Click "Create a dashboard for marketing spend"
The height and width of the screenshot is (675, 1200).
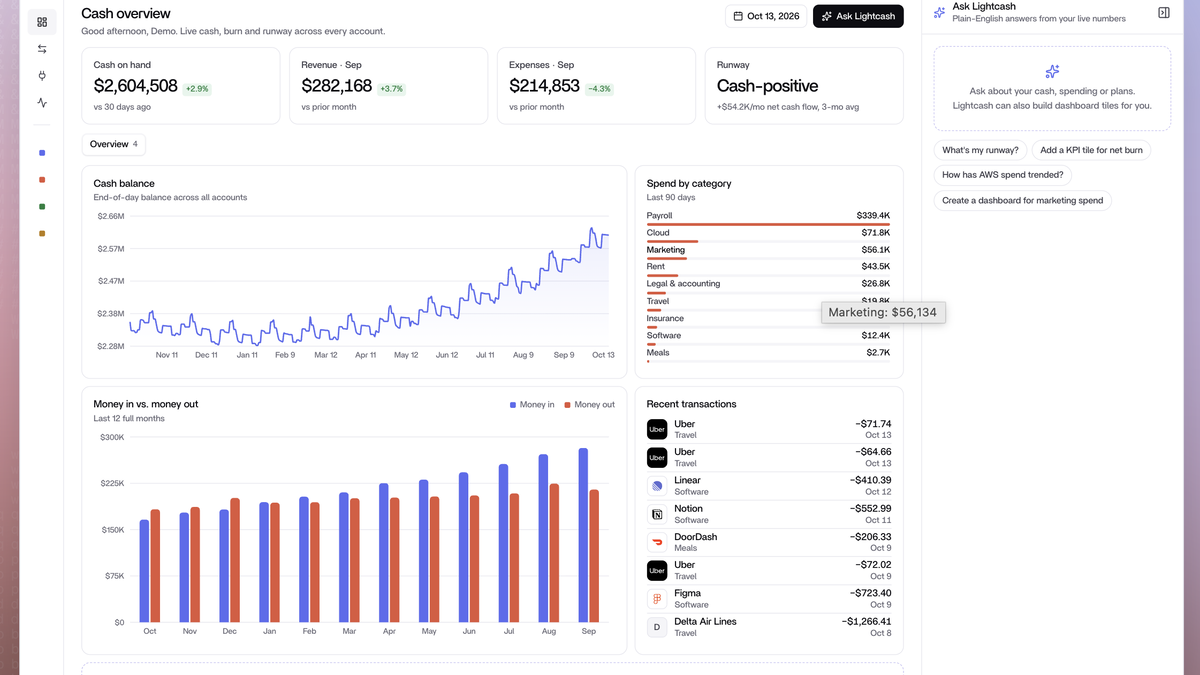click(1023, 201)
